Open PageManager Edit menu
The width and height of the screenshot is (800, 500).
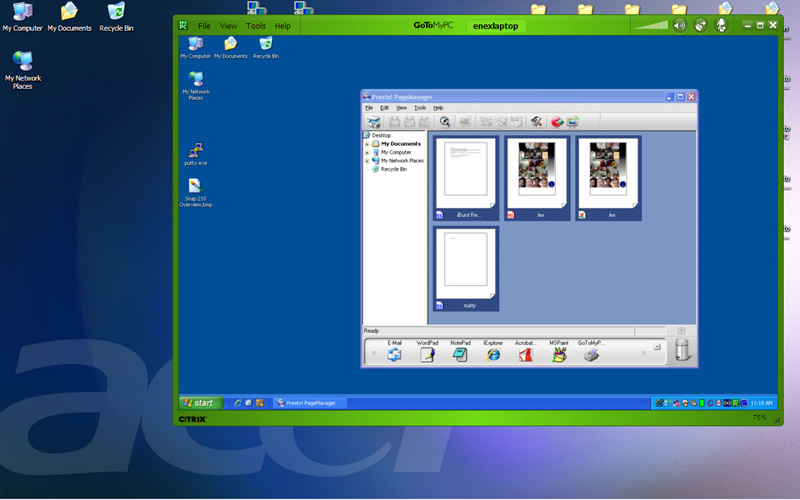(384, 108)
